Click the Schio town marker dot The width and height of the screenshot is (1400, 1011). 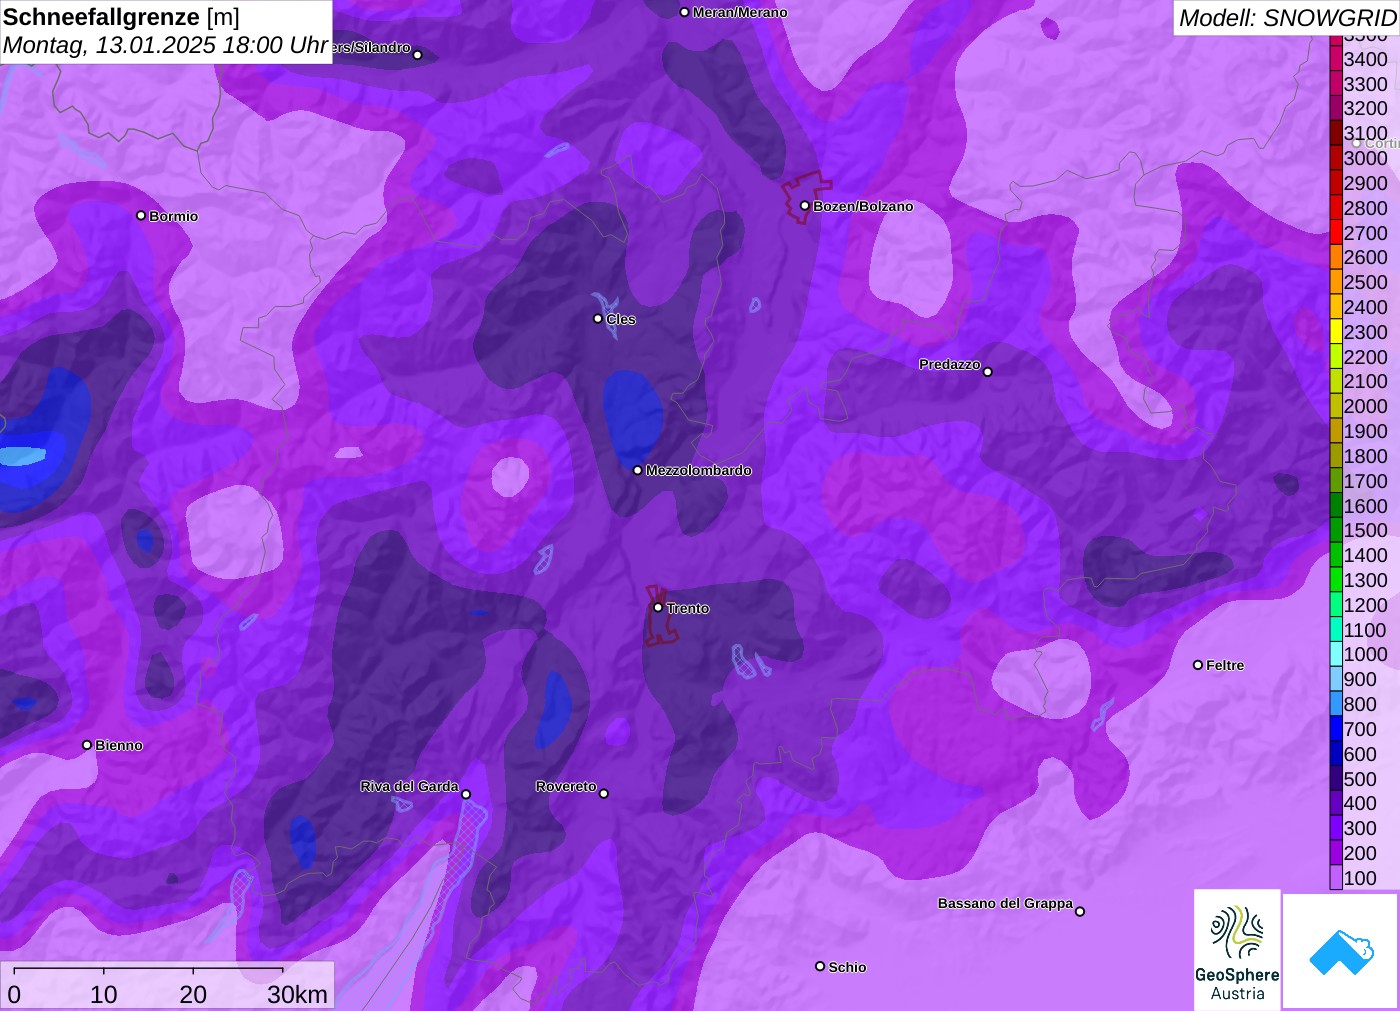tap(820, 966)
